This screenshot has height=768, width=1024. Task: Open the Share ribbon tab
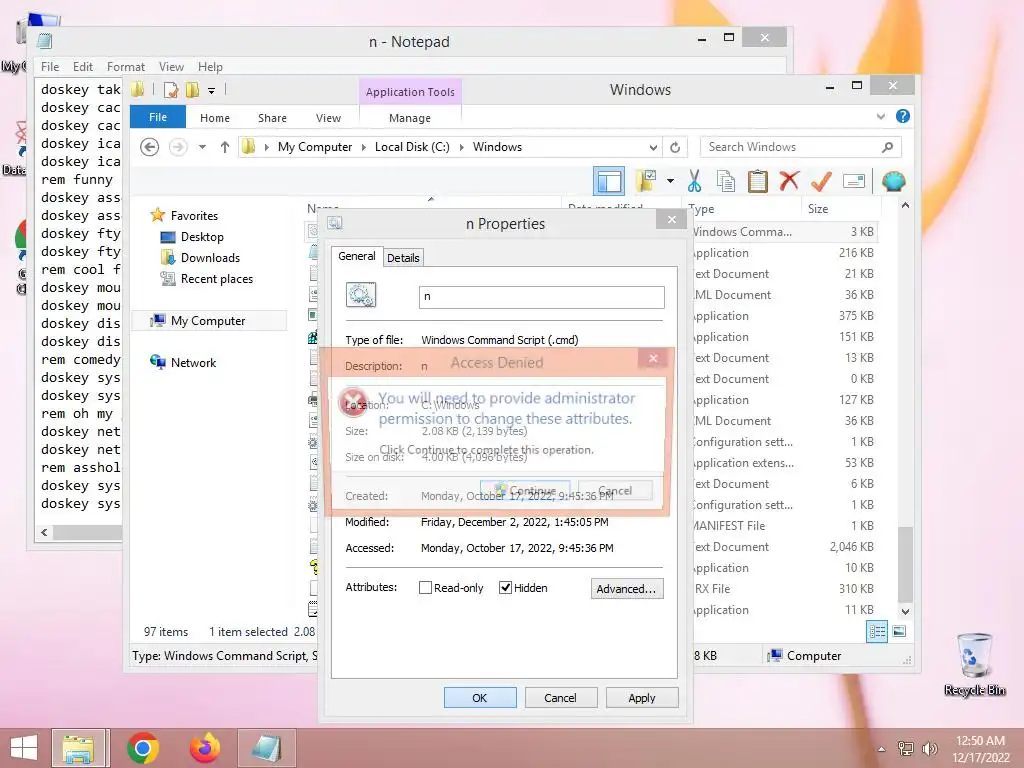tap(272, 118)
